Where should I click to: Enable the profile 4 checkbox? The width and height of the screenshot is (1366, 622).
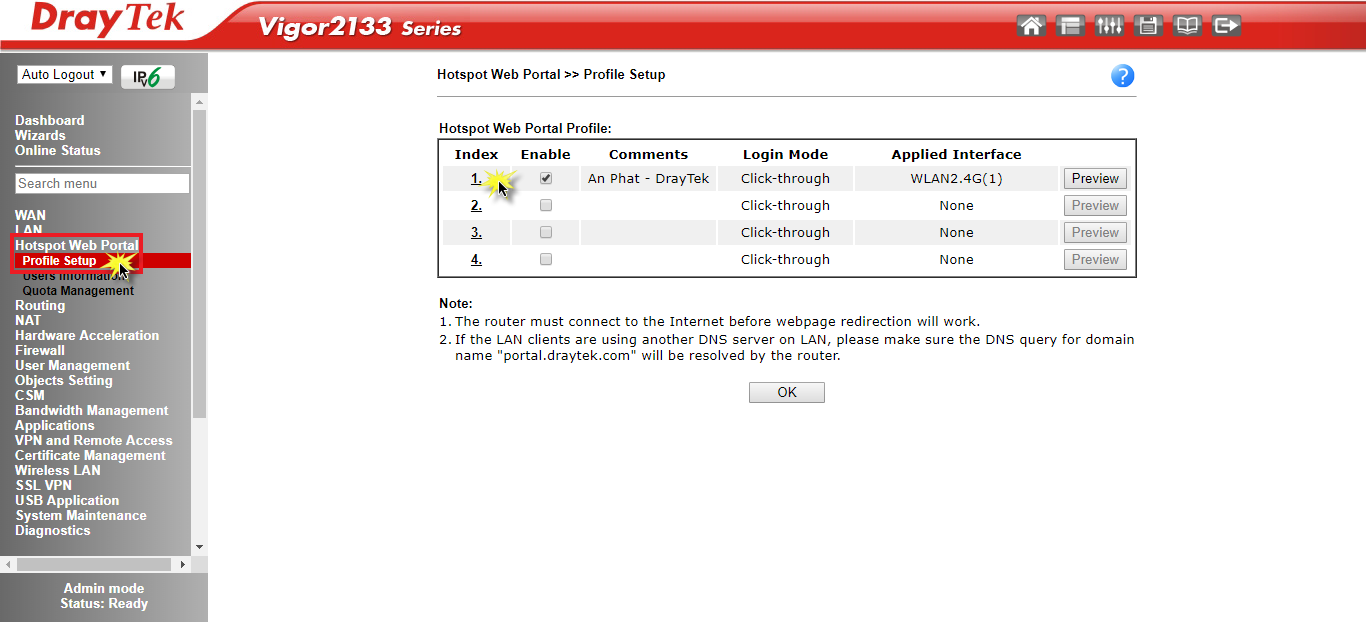[x=546, y=259]
